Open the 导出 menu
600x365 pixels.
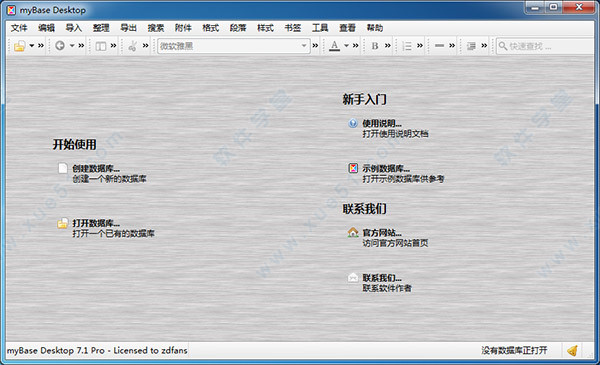(x=128, y=28)
